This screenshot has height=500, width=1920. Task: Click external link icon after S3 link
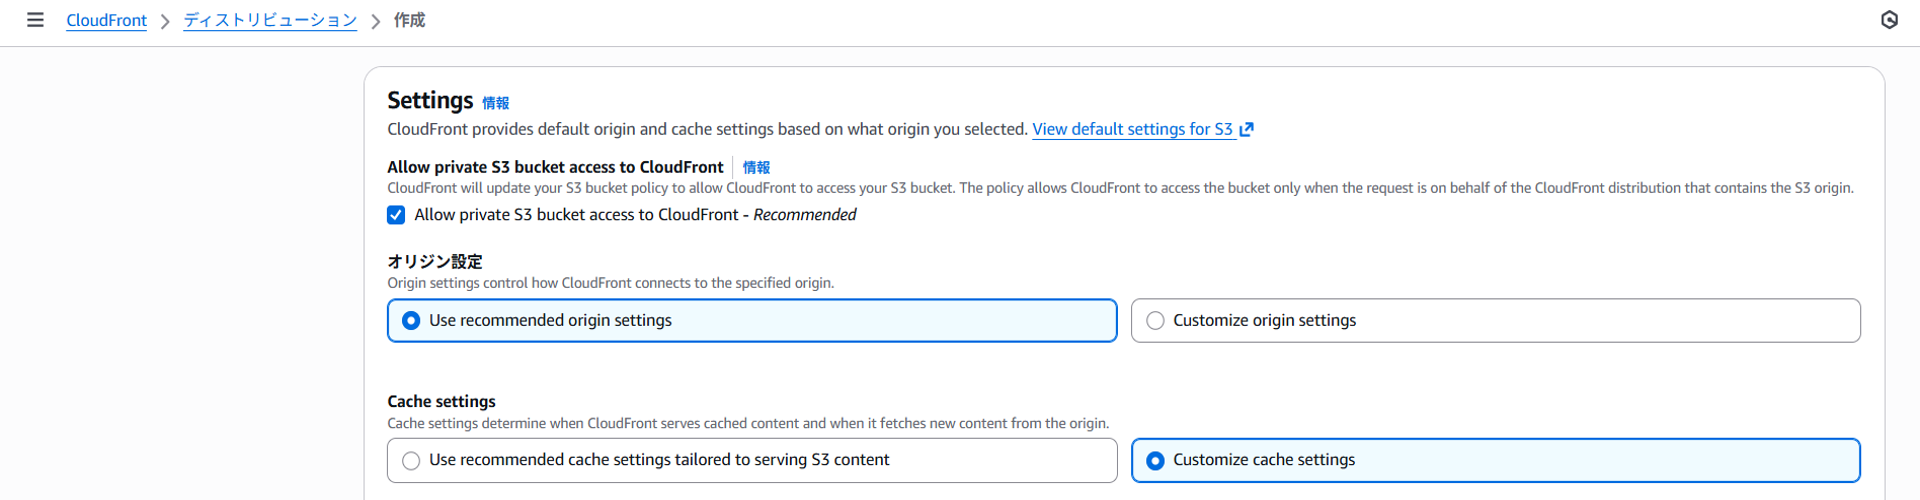click(x=1246, y=129)
